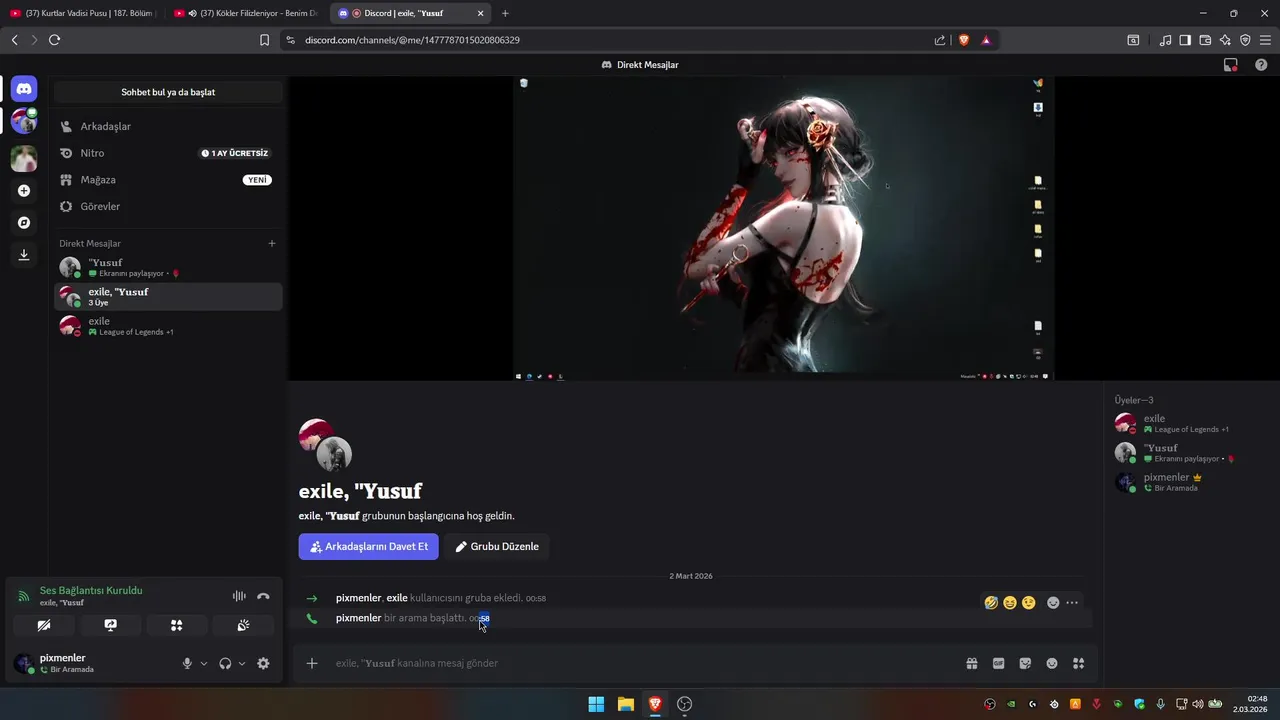
Task: Select member exile in Üyeler list
Action: coord(1190,423)
